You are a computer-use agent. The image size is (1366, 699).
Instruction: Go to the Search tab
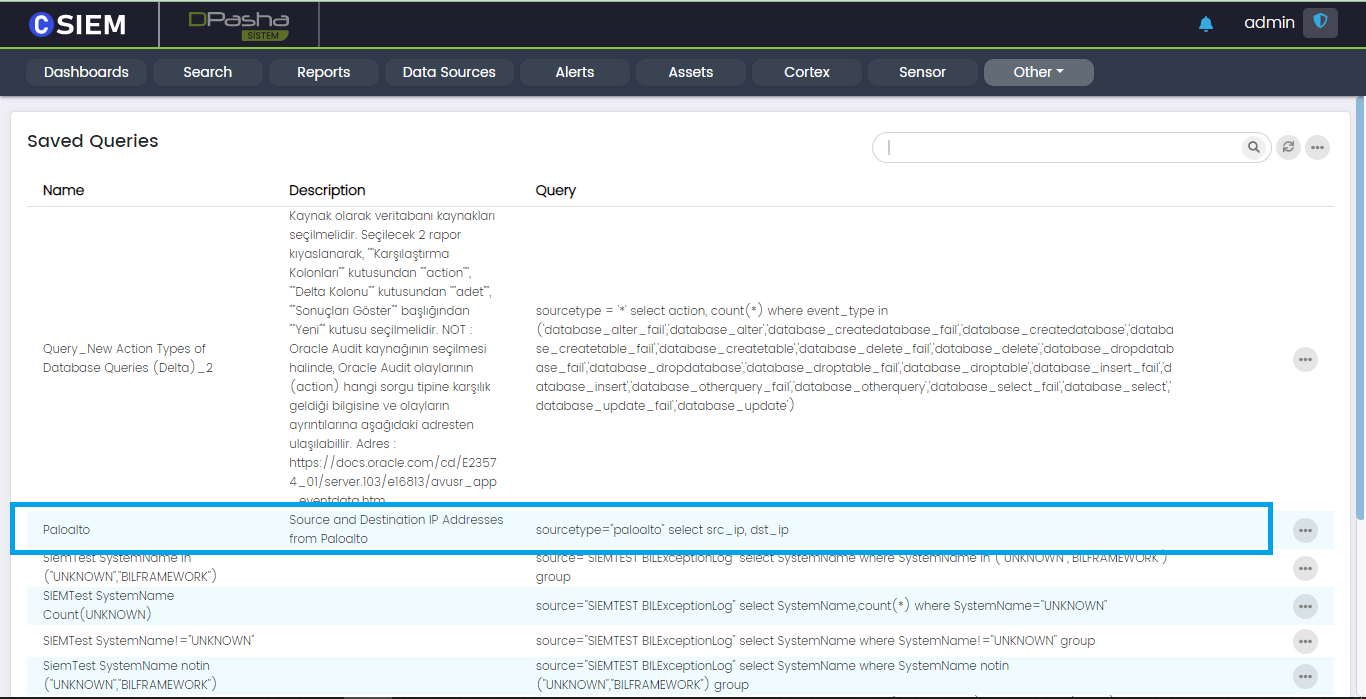207,72
